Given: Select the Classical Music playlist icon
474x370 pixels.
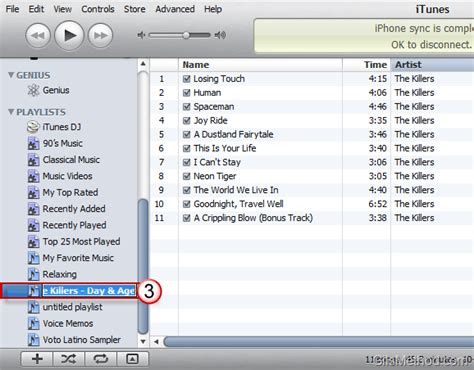Looking at the screenshot, I should 33,160.
